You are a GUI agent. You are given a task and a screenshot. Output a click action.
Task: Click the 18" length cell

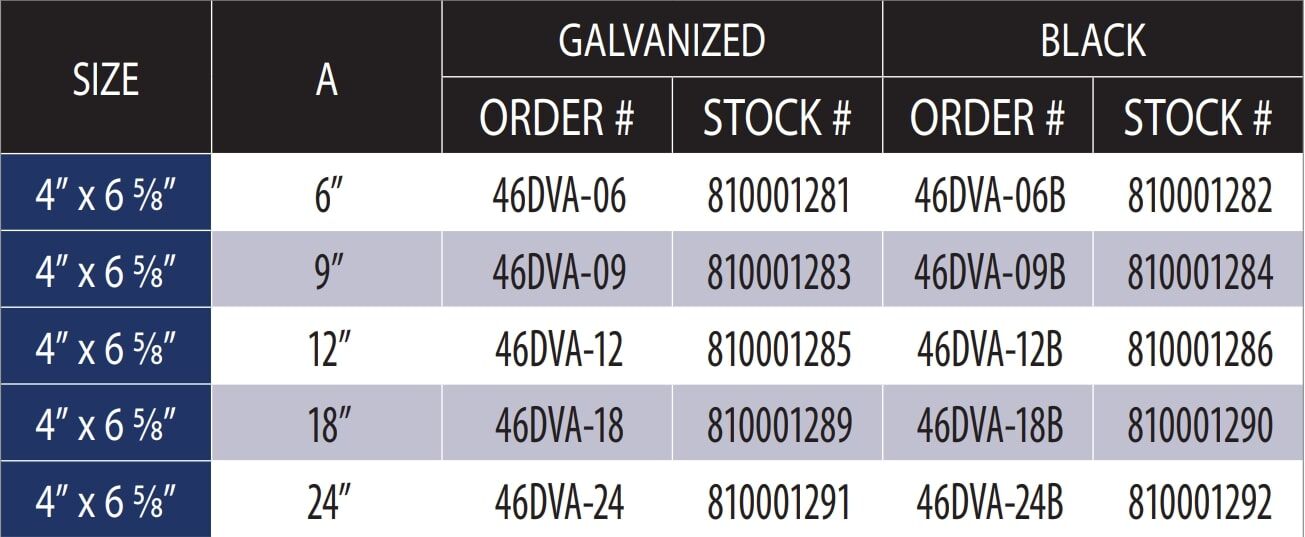point(327,426)
